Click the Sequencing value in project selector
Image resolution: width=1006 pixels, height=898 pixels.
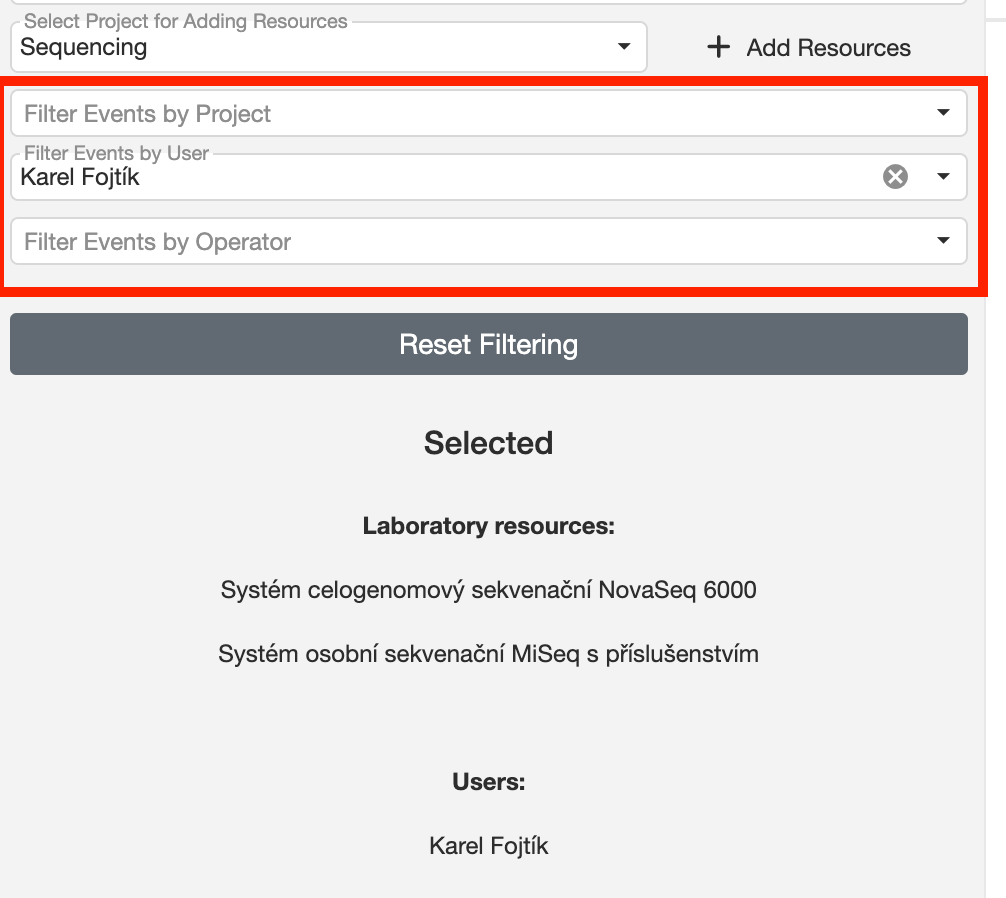point(84,47)
